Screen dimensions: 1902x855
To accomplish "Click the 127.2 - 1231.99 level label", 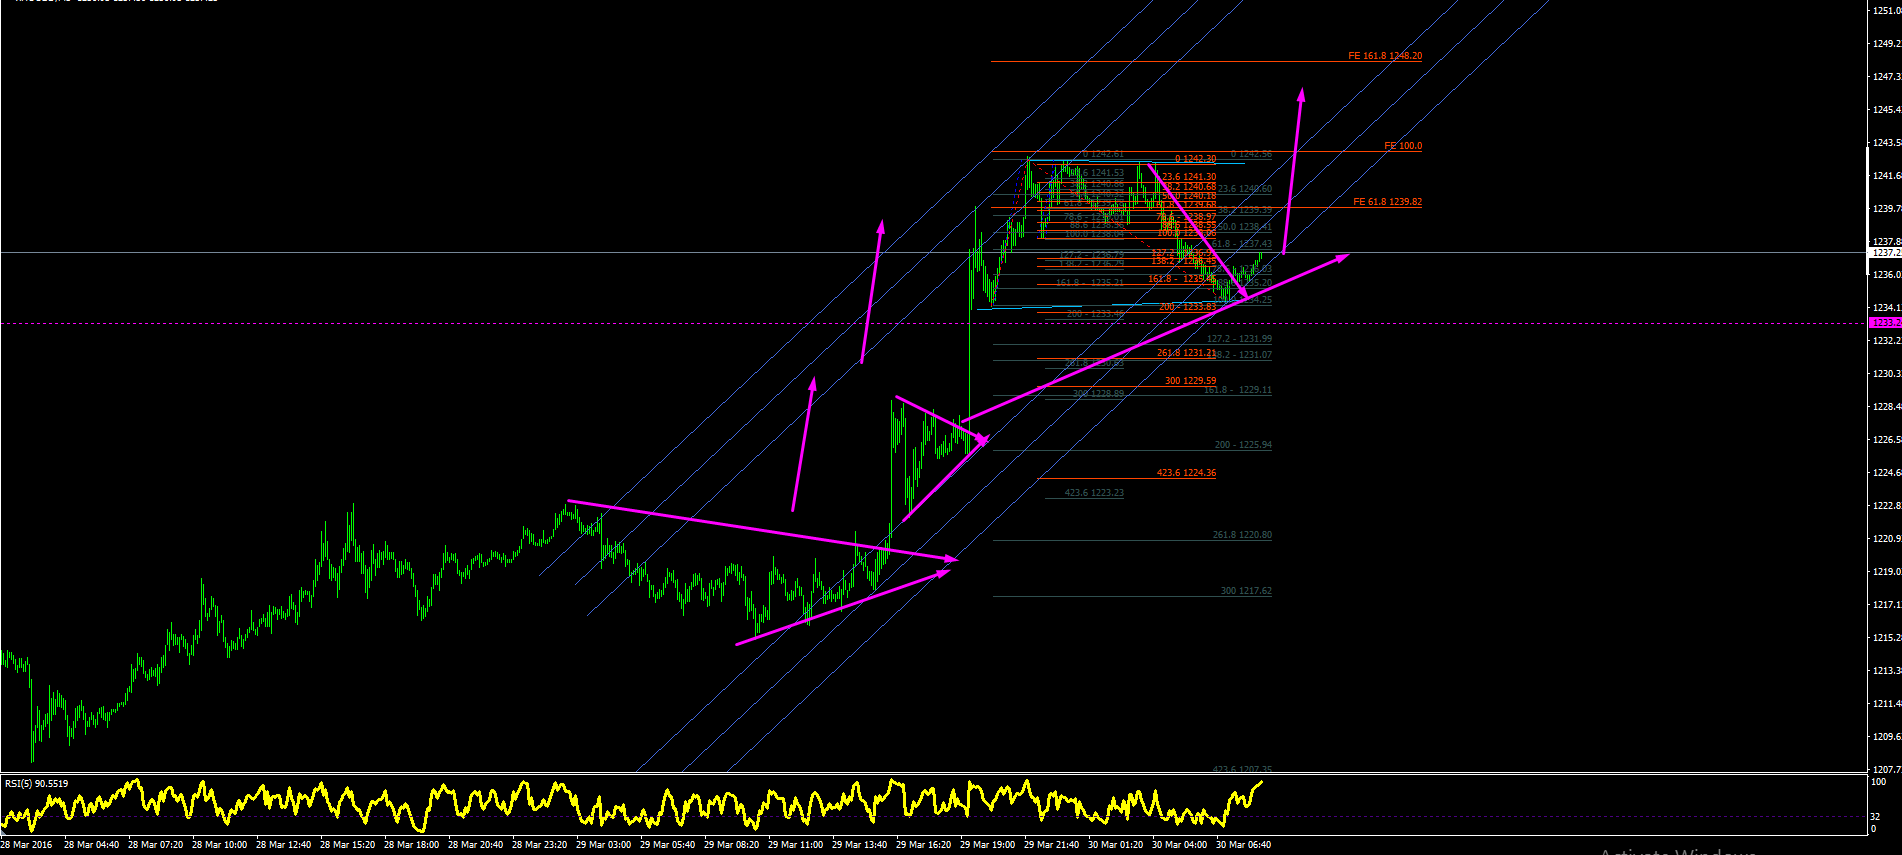I will (x=1239, y=339).
